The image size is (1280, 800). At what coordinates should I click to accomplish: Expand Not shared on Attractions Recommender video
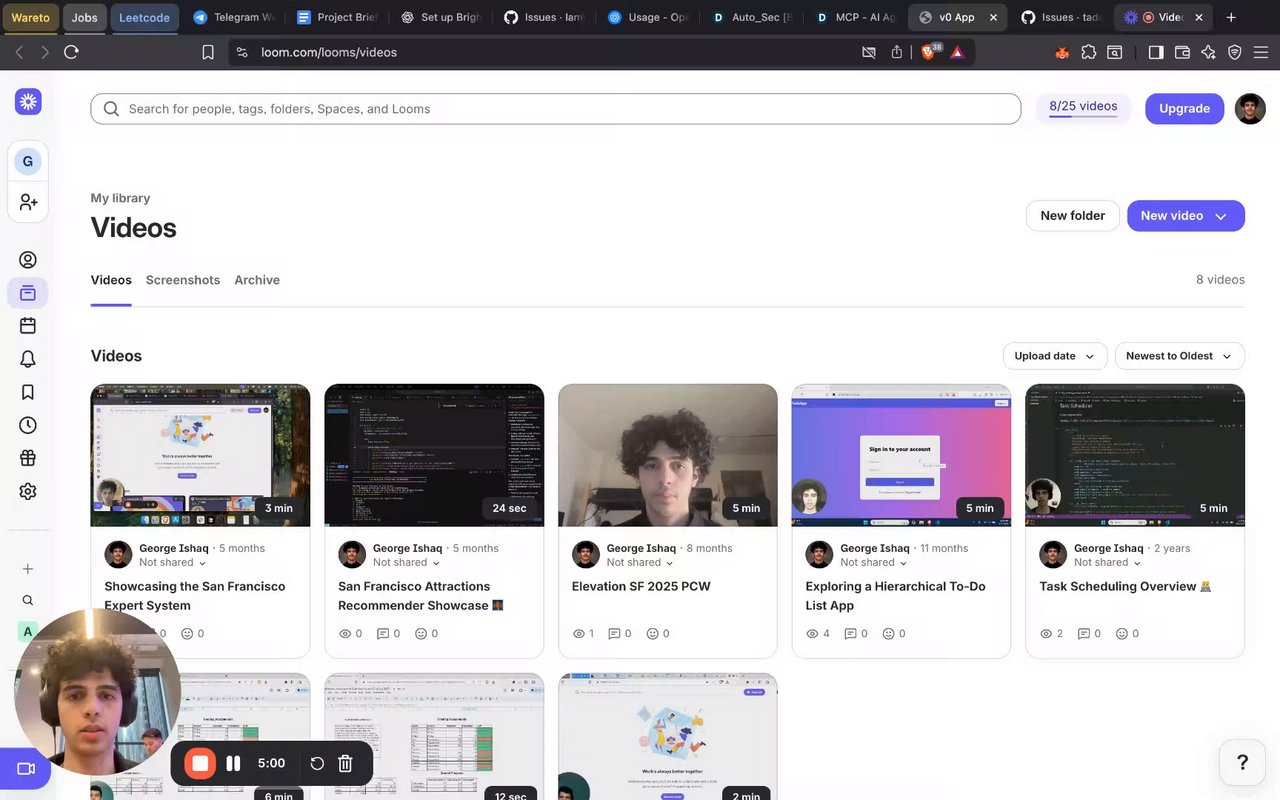pyautogui.click(x=406, y=563)
